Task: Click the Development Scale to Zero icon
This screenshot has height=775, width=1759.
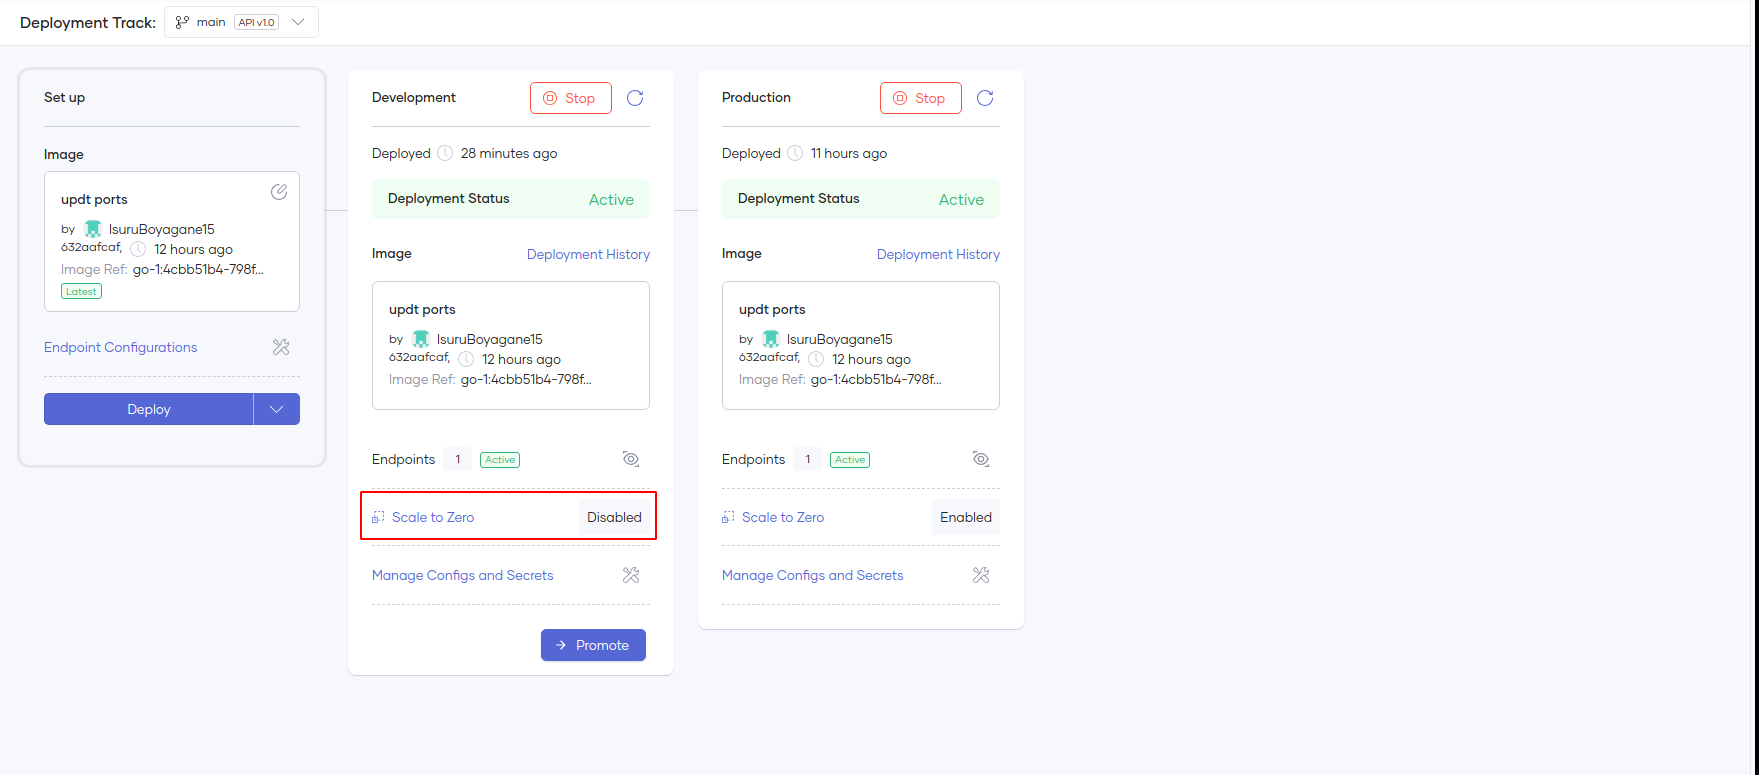Action: pos(378,517)
